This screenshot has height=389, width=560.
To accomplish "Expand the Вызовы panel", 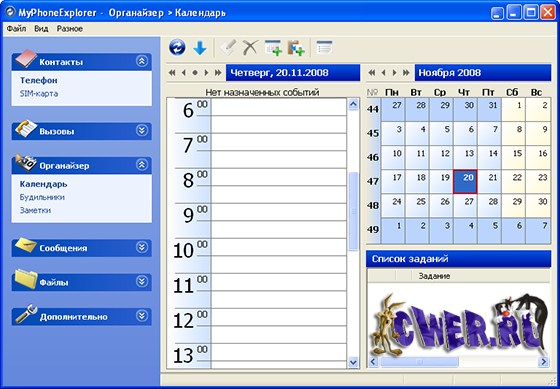I will coord(142,131).
